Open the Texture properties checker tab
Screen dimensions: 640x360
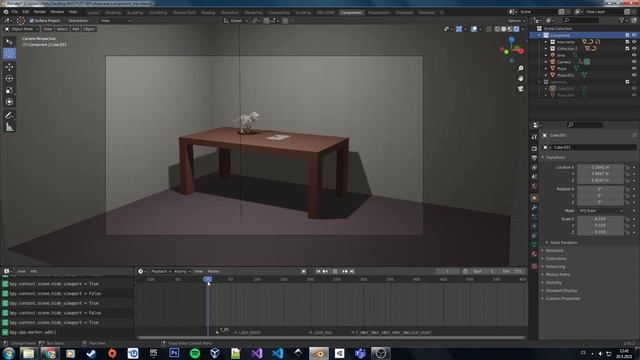click(534, 266)
